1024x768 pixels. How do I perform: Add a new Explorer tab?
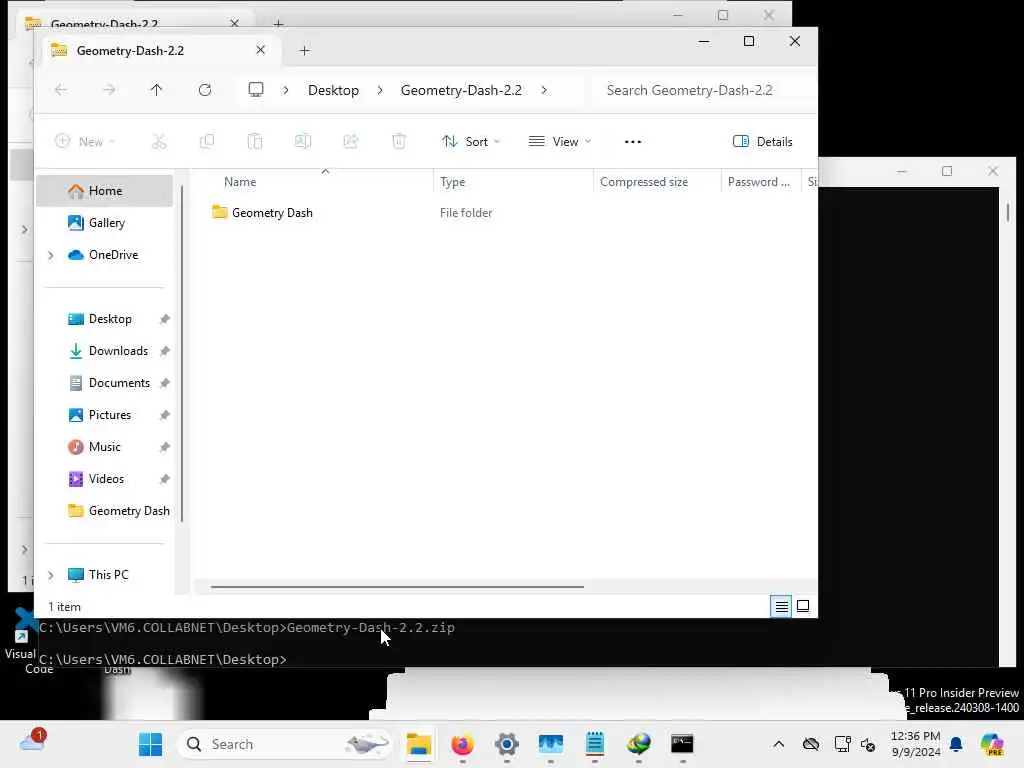pyautogui.click(x=304, y=50)
